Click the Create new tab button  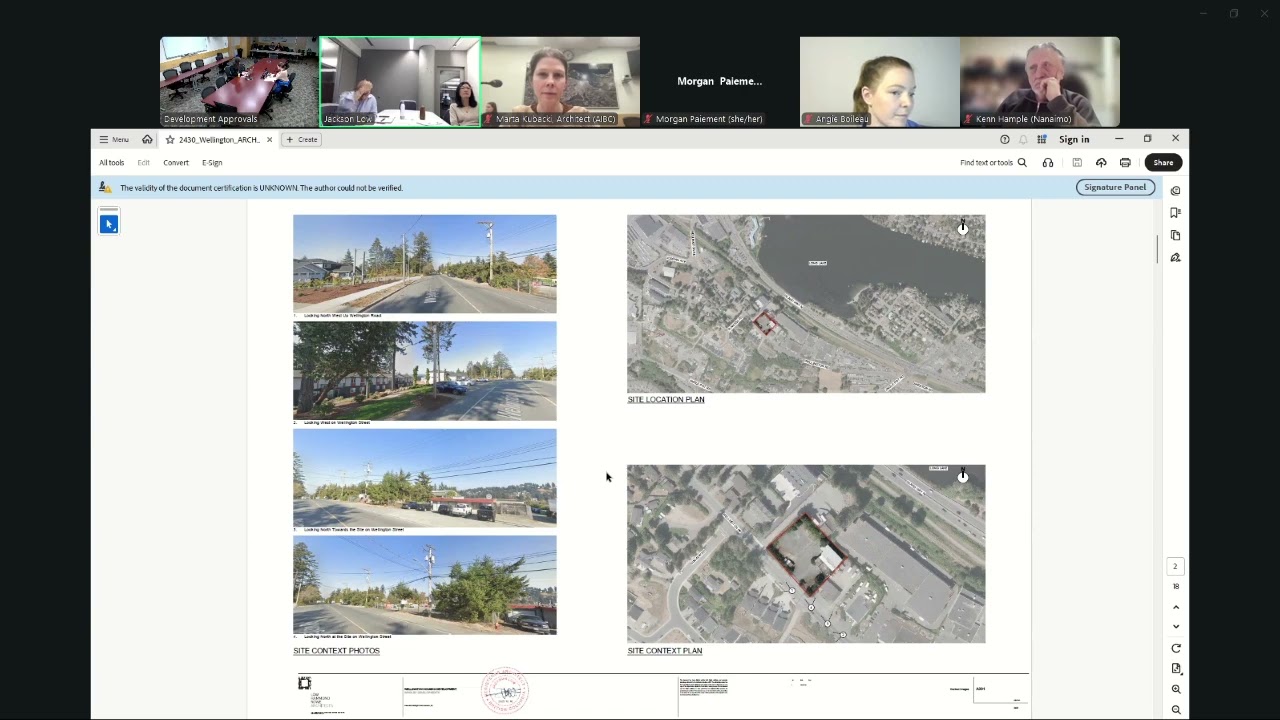click(301, 139)
